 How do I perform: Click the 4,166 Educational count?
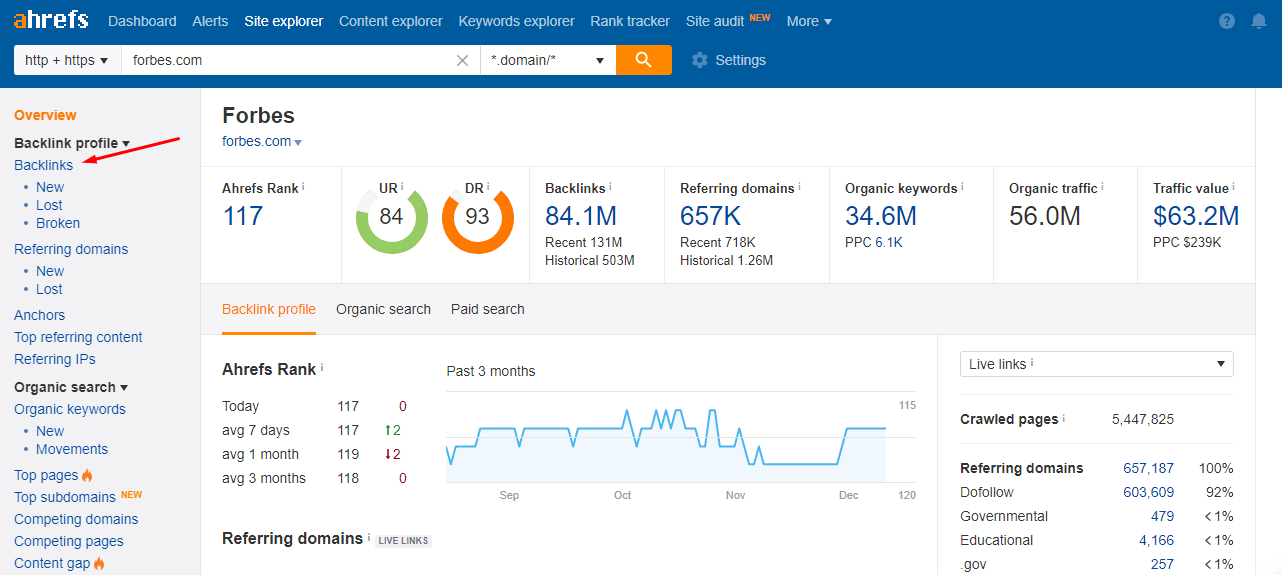pyautogui.click(x=1157, y=540)
